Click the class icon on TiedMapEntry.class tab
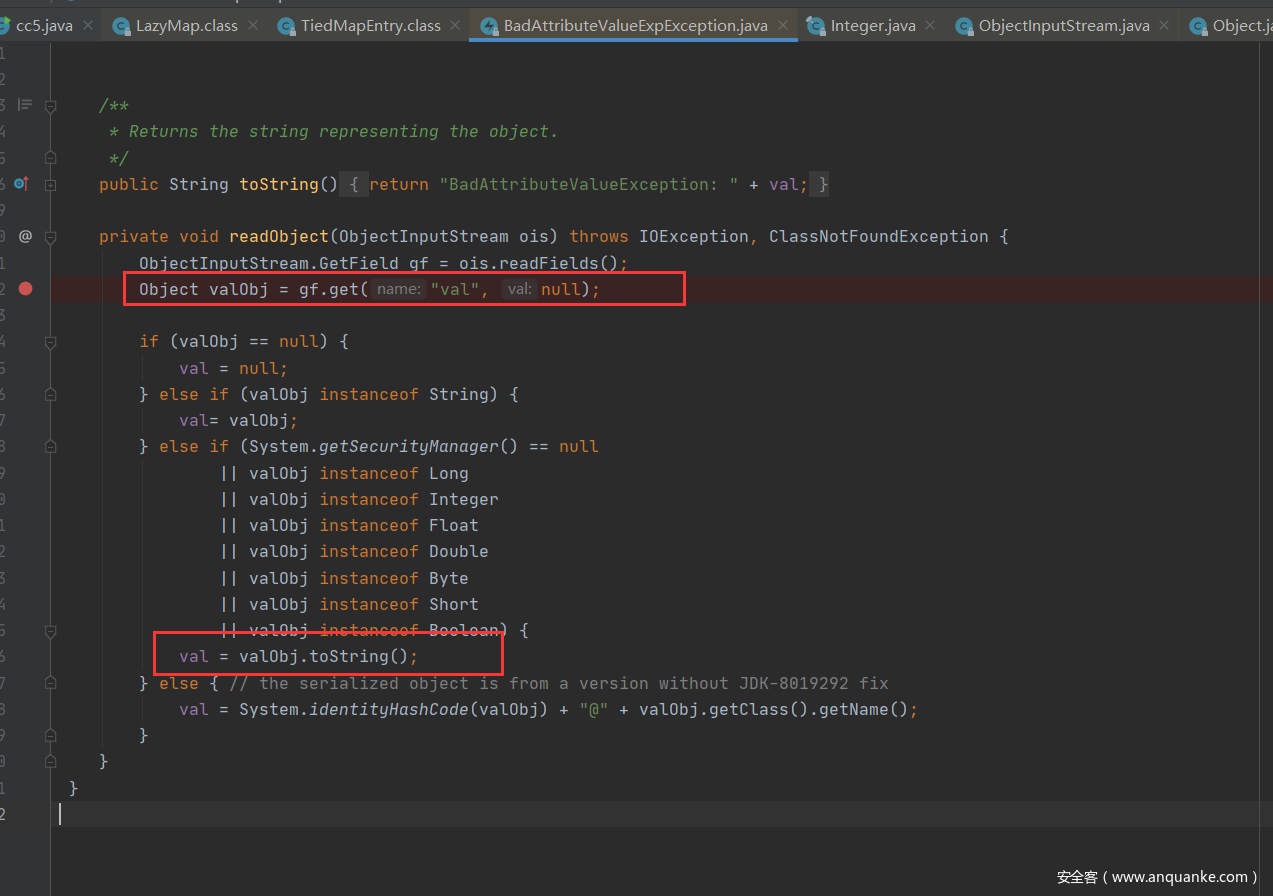 tap(286, 26)
